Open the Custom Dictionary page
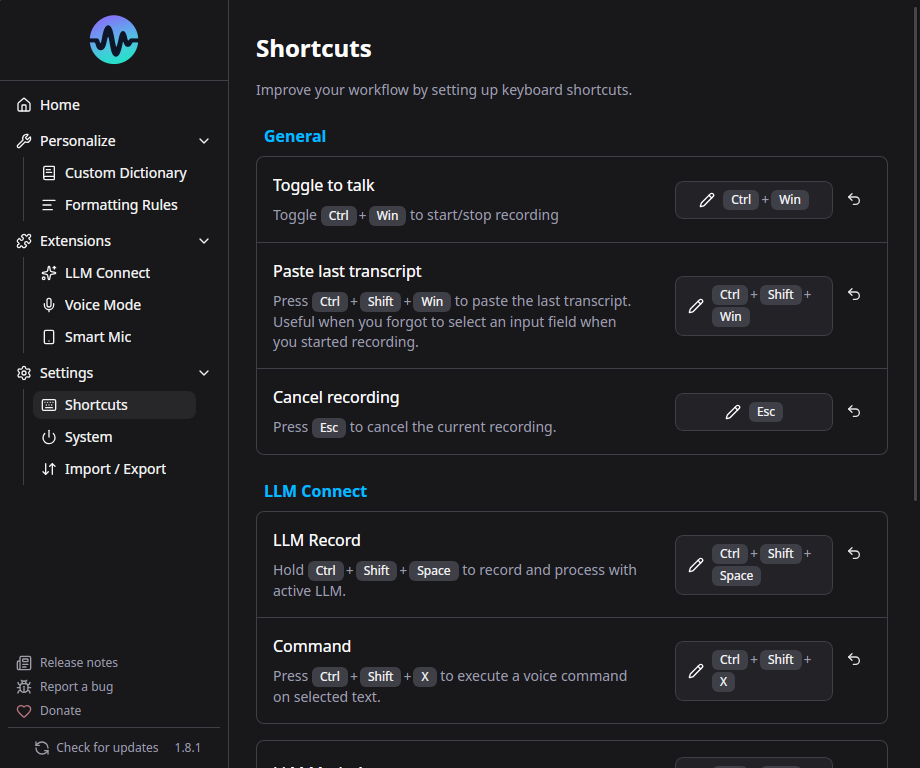 coord(124,172)
